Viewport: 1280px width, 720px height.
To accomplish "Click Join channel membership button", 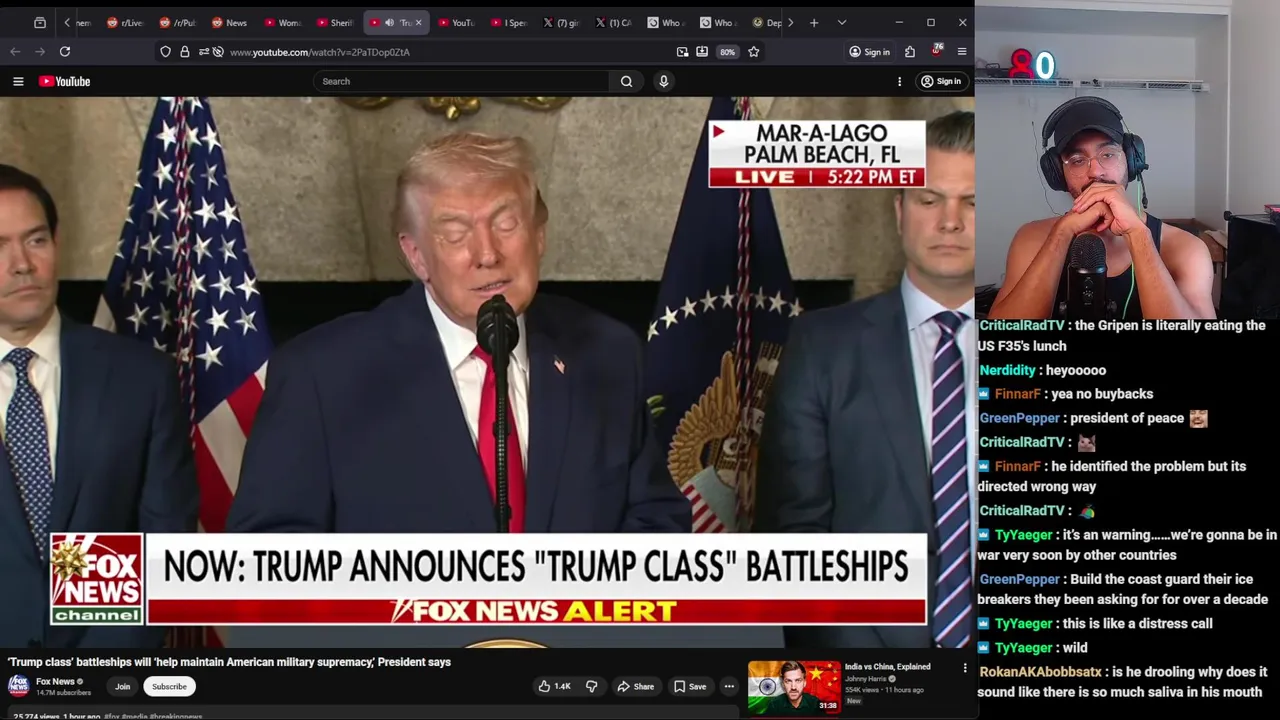I will tap(122, 687).
